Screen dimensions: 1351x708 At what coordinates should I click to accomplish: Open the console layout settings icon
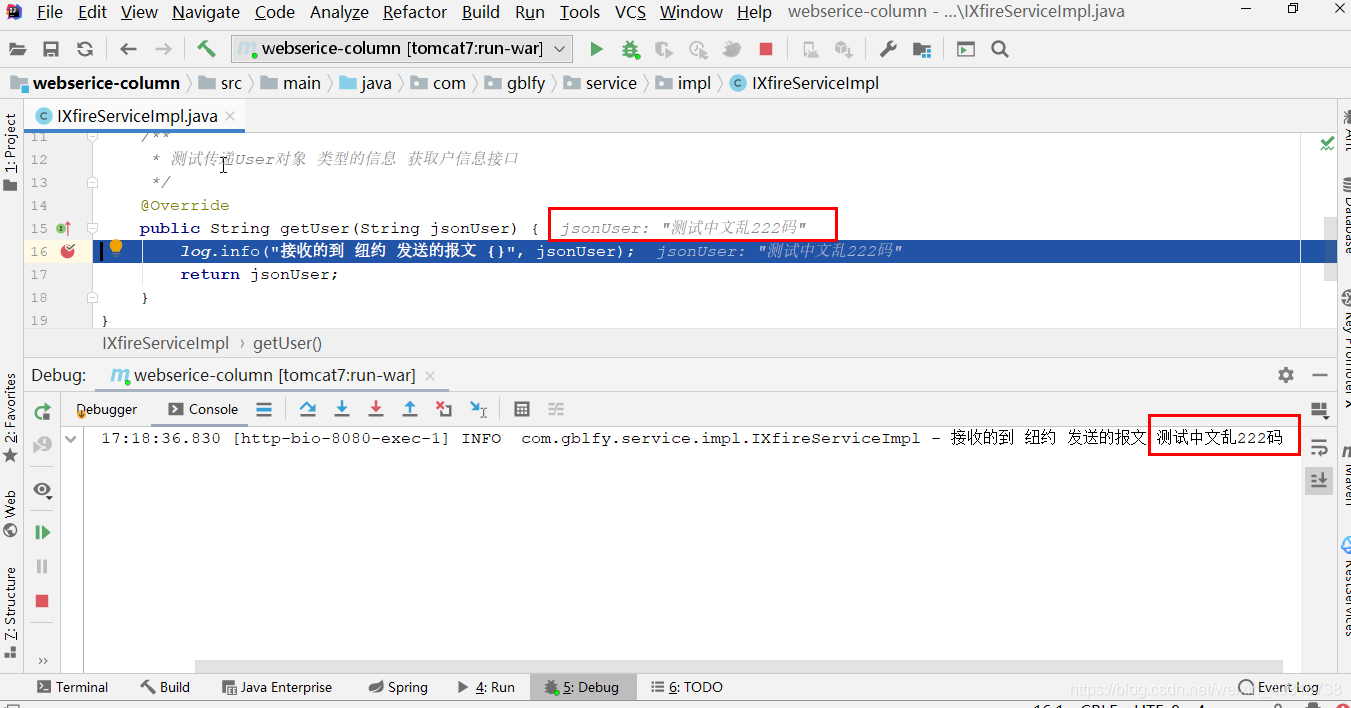1319,410
